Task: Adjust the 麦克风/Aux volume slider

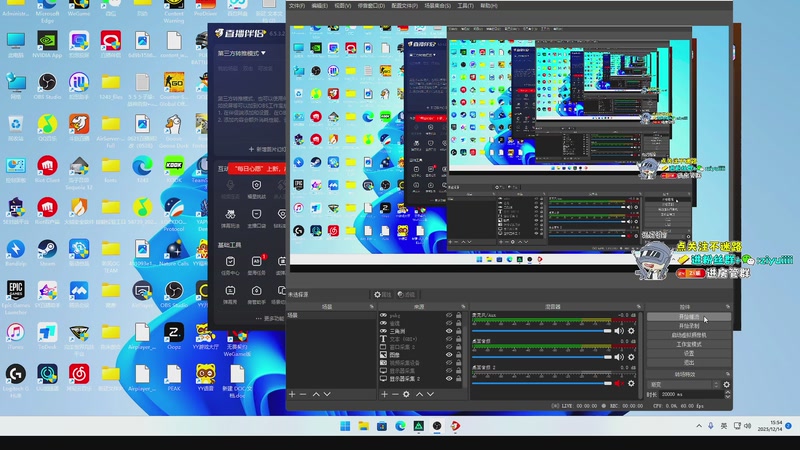Action: [541, 331]
